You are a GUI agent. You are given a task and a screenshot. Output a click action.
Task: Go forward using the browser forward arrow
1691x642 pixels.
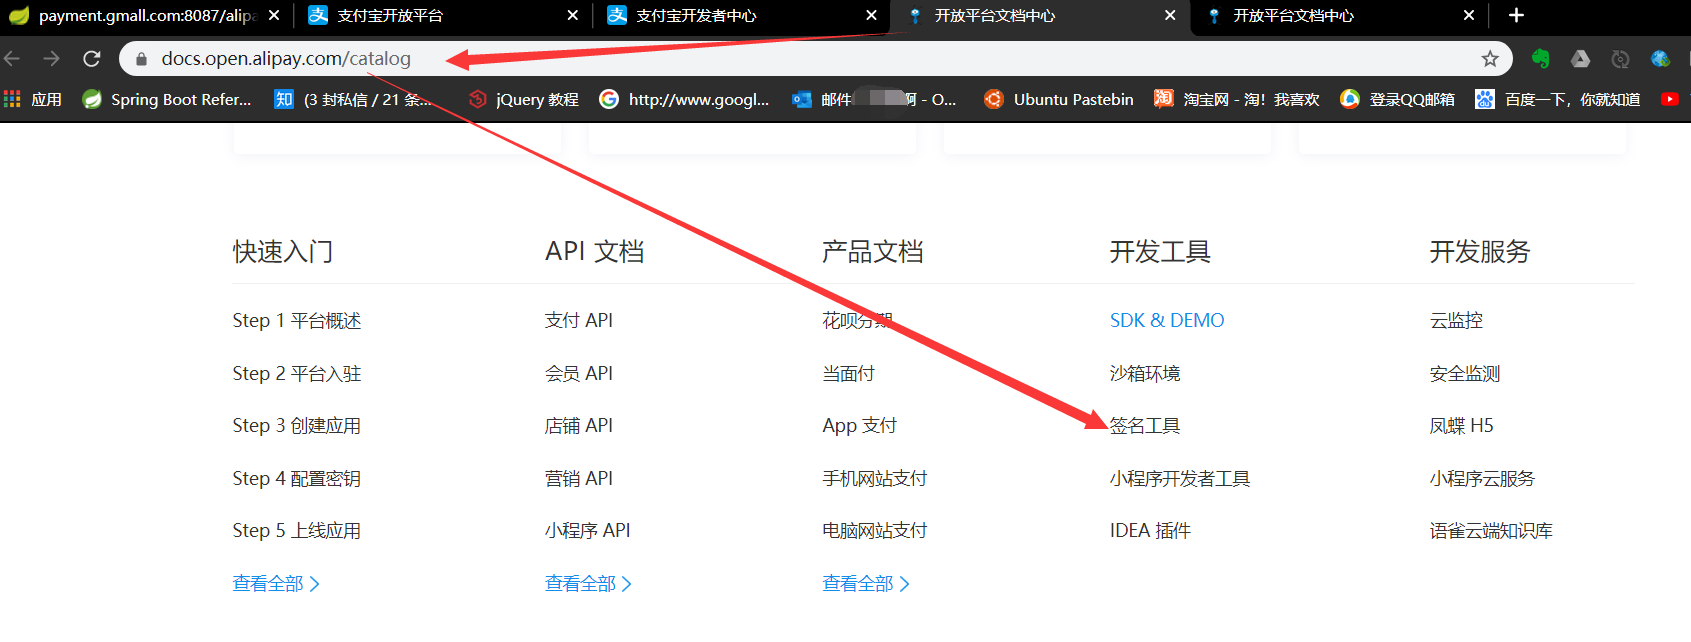pos(51,59)
